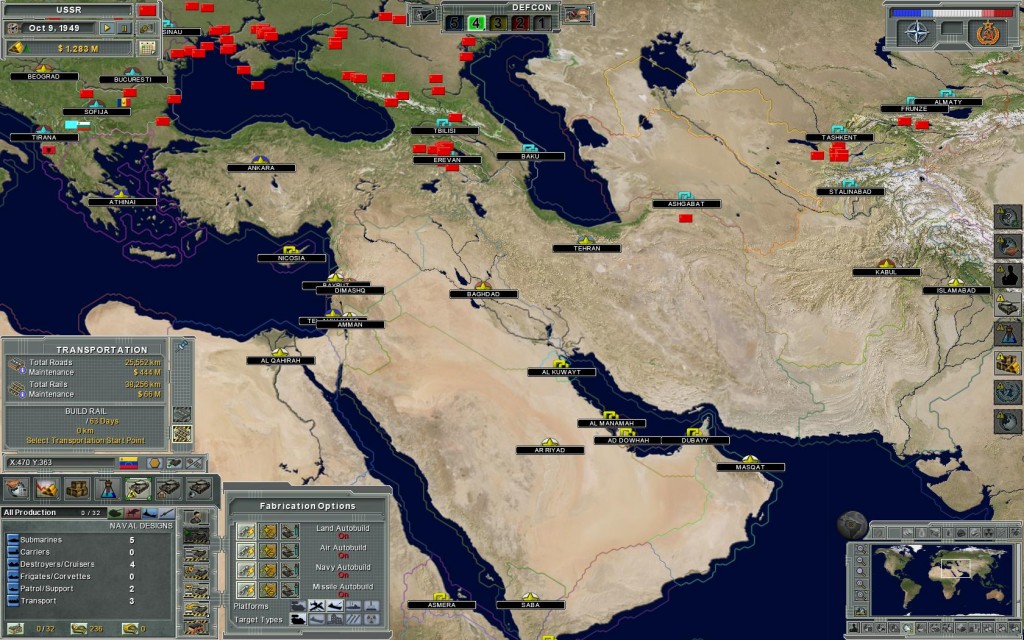This screenshot has width=1024, height=640.
Task: Select the BAGHDAD city label
Action: [483, 295]
